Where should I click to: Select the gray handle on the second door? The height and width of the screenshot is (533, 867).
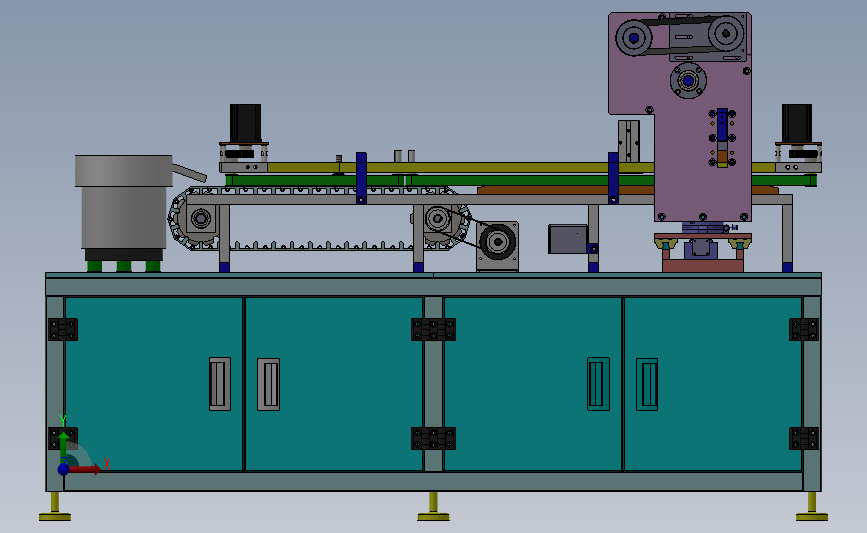268,384
